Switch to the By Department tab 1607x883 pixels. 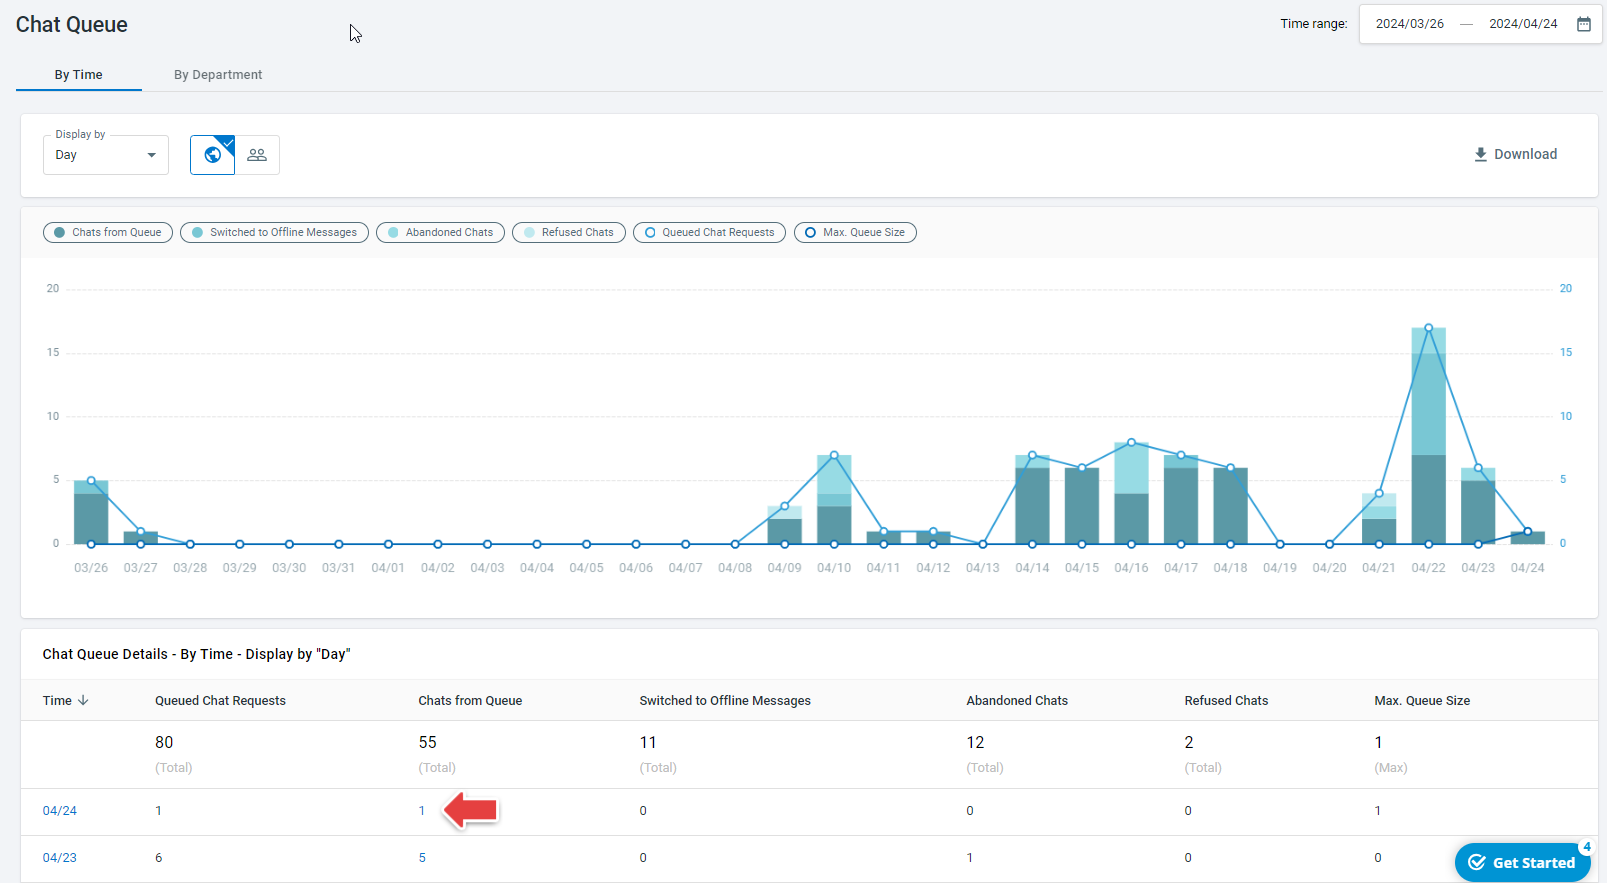(x=218, y=75)
